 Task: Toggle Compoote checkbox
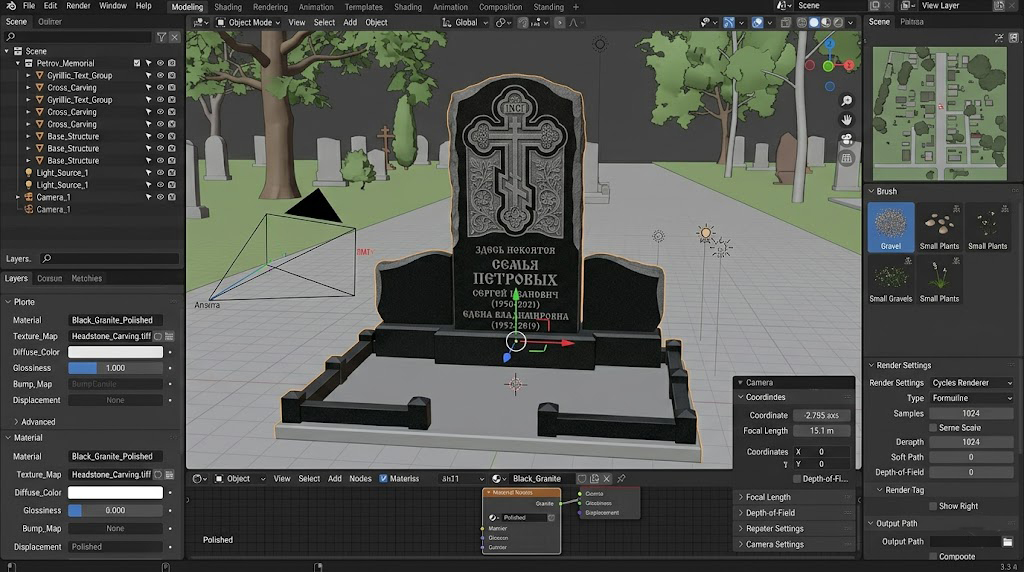pyautogui.click(x=933, y=556)
